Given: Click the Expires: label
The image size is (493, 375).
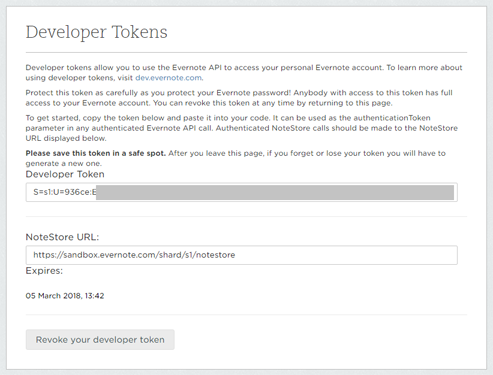Looking at the screenshot, I should point(44,271).
